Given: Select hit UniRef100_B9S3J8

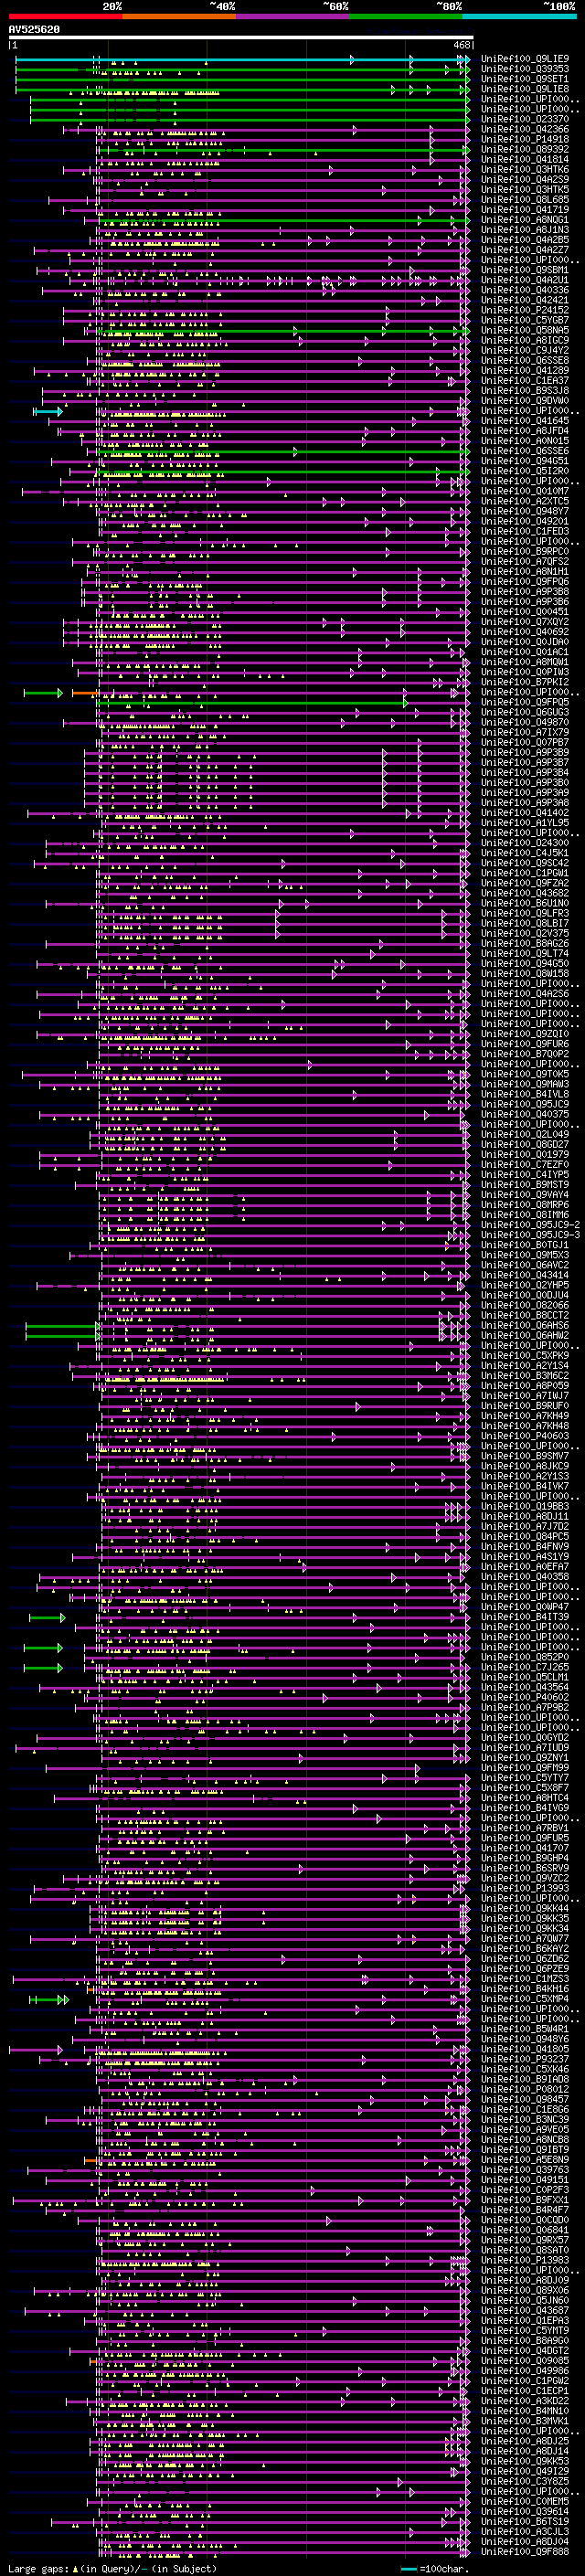Looking at the screenshot, I should (525, 390).
